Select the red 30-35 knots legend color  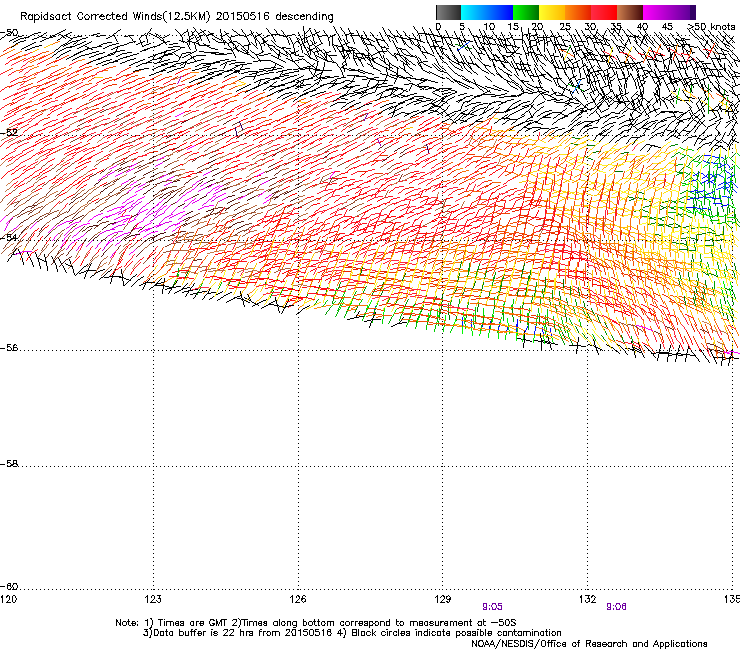[604, 12]
